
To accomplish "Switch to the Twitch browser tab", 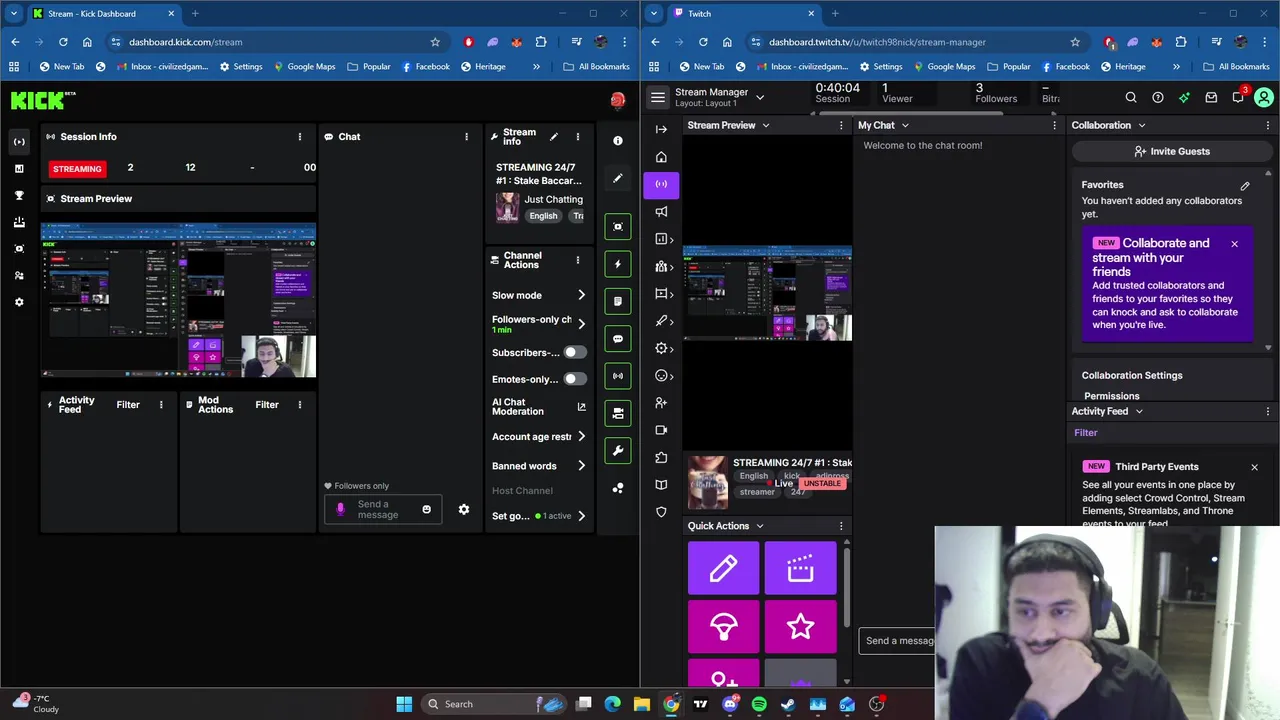I will pos(744,14).
